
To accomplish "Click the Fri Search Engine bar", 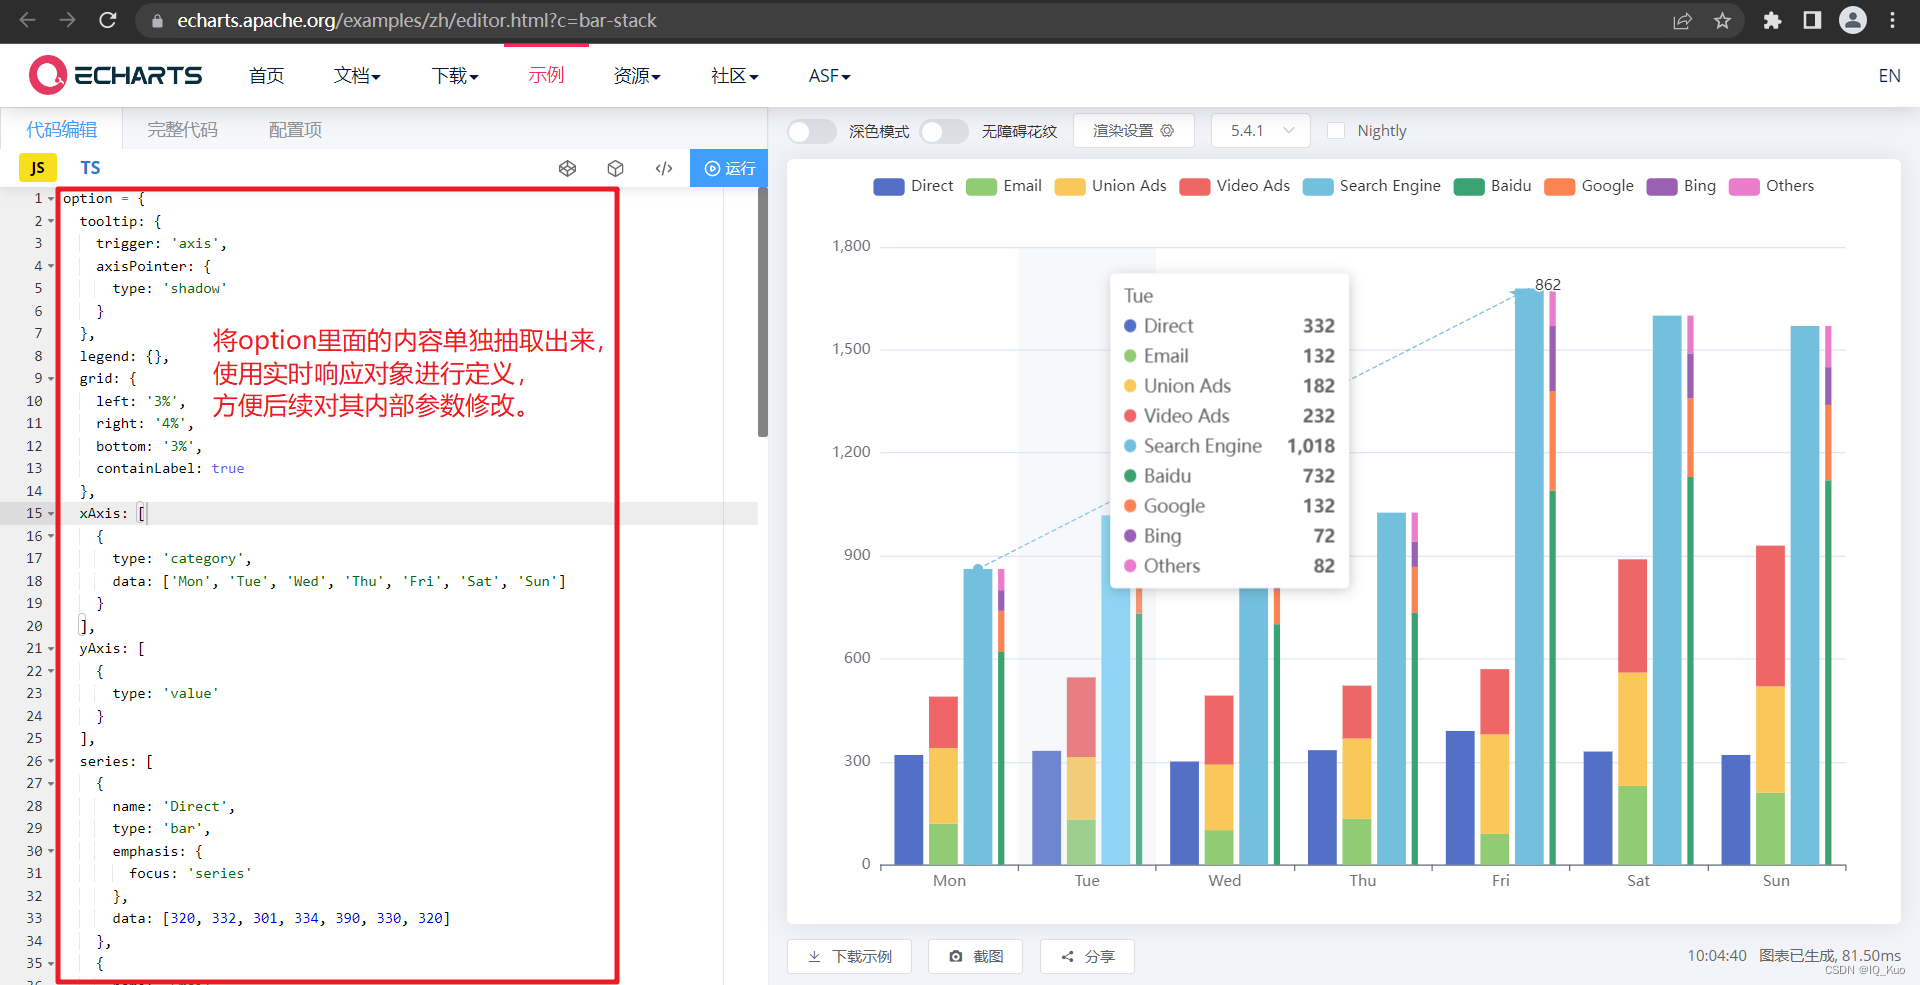I will coord(1529,577).
